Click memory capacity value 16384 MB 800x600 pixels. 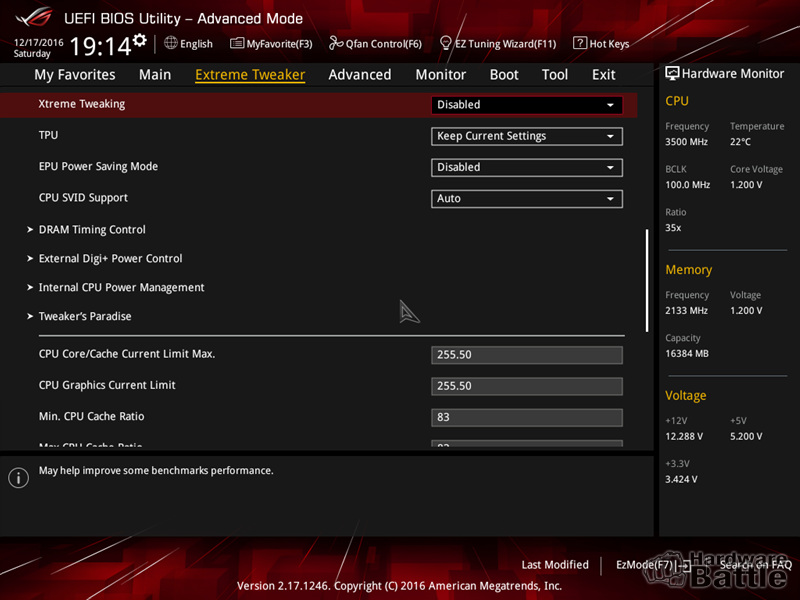687,354
